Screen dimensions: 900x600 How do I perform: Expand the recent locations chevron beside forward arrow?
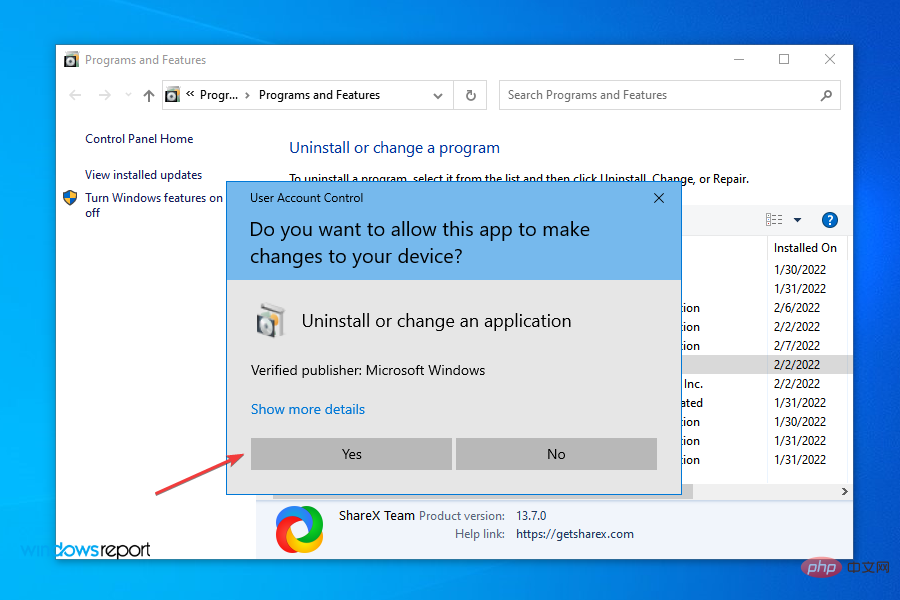pos(126,95)
